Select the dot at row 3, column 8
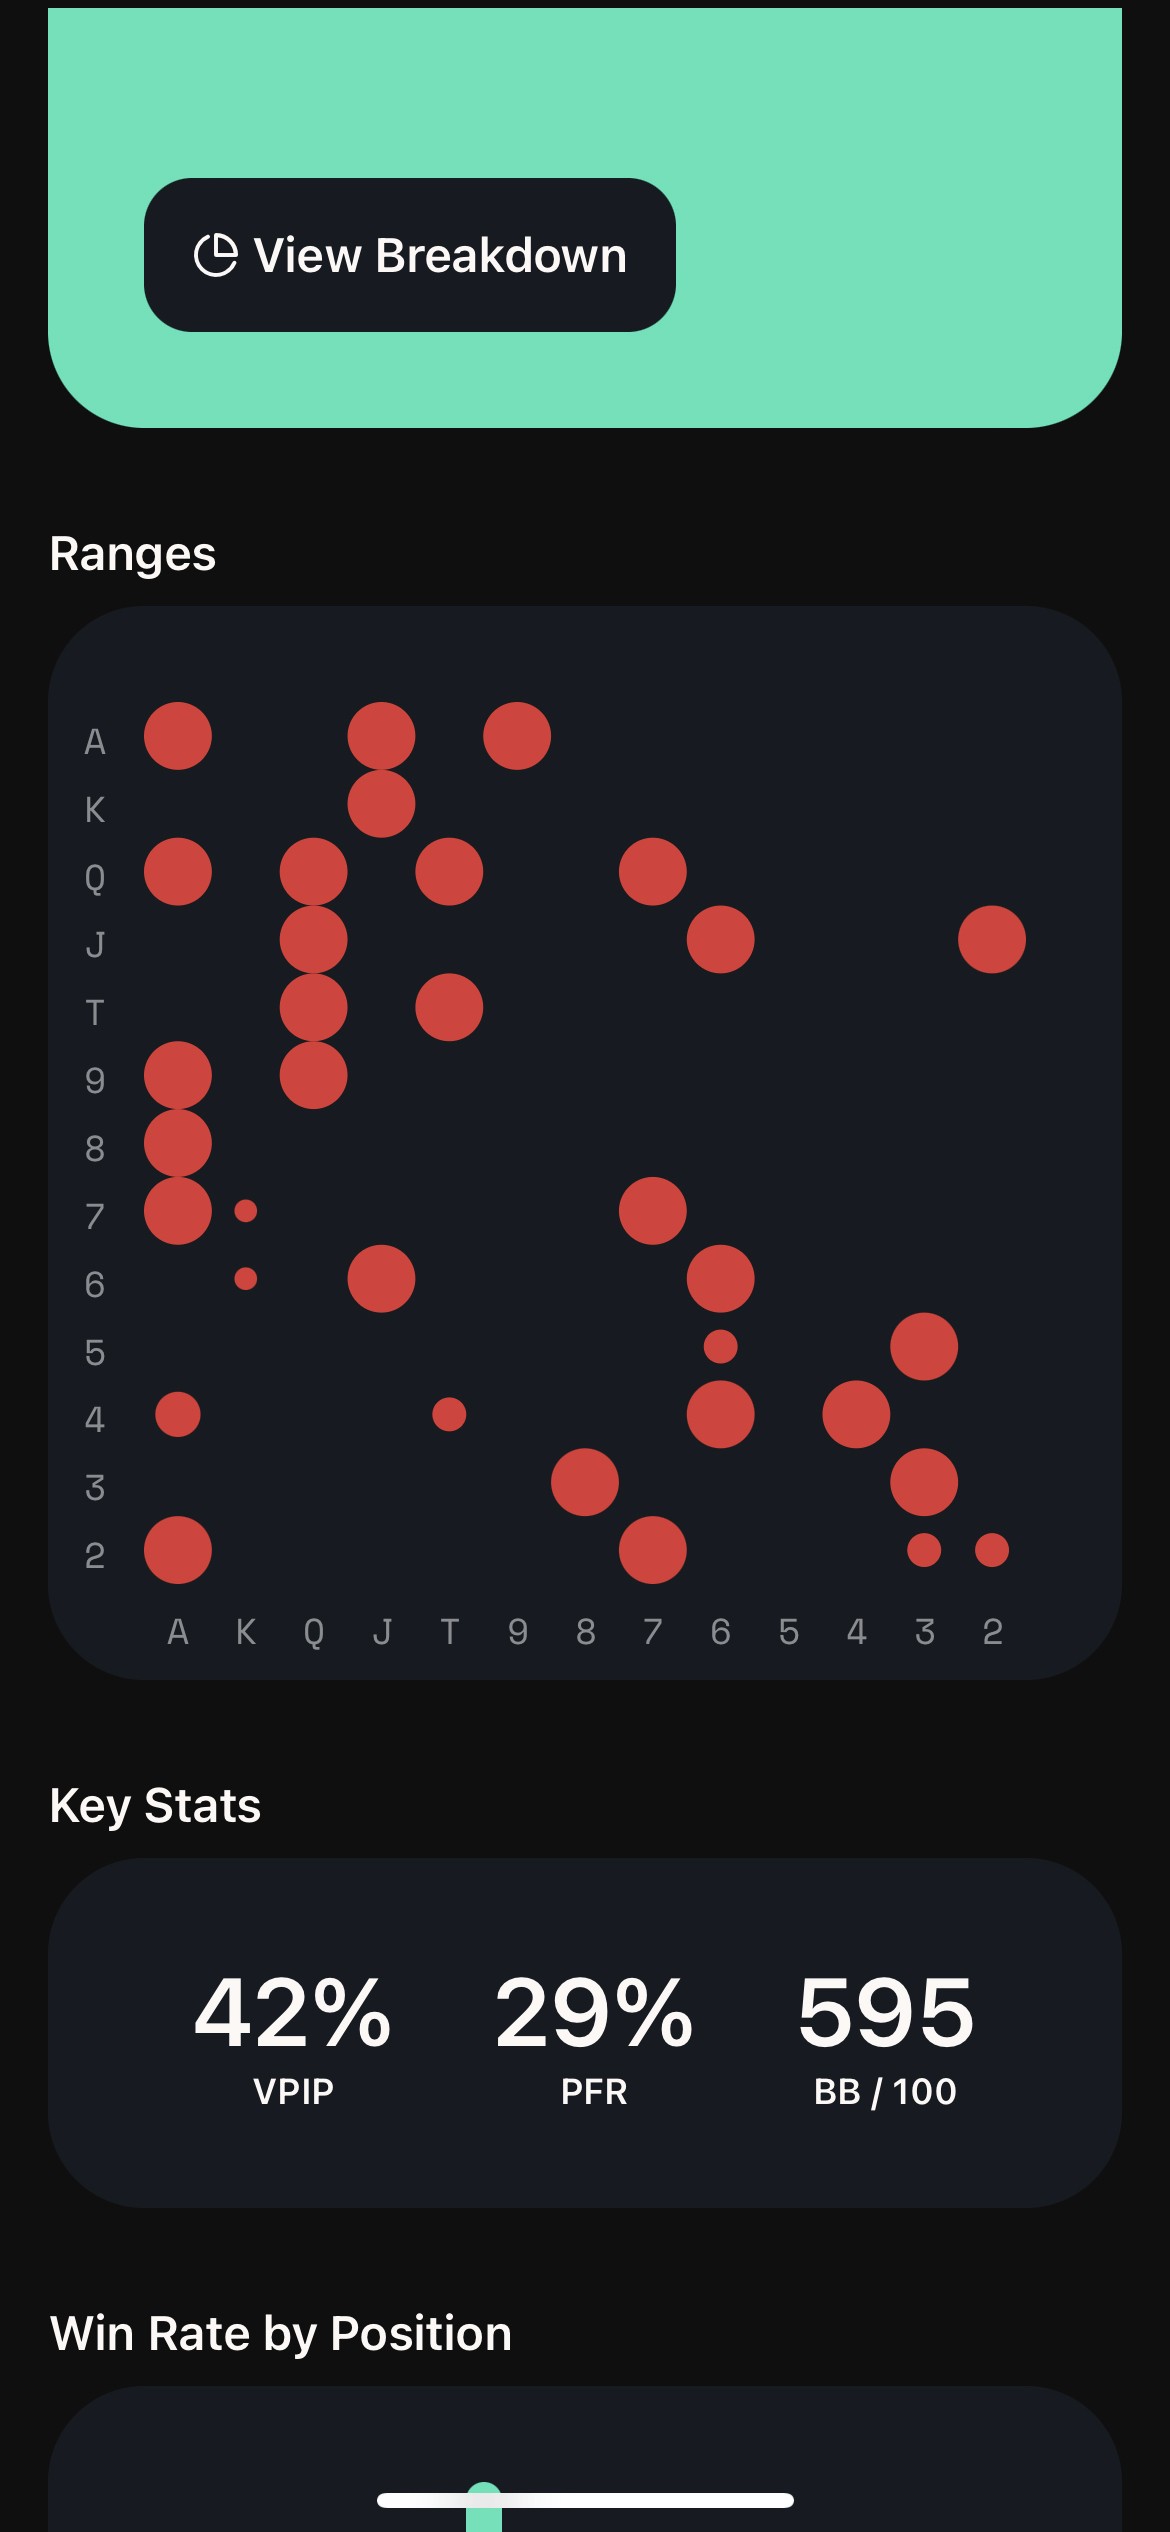 [x=585, y=1482]
